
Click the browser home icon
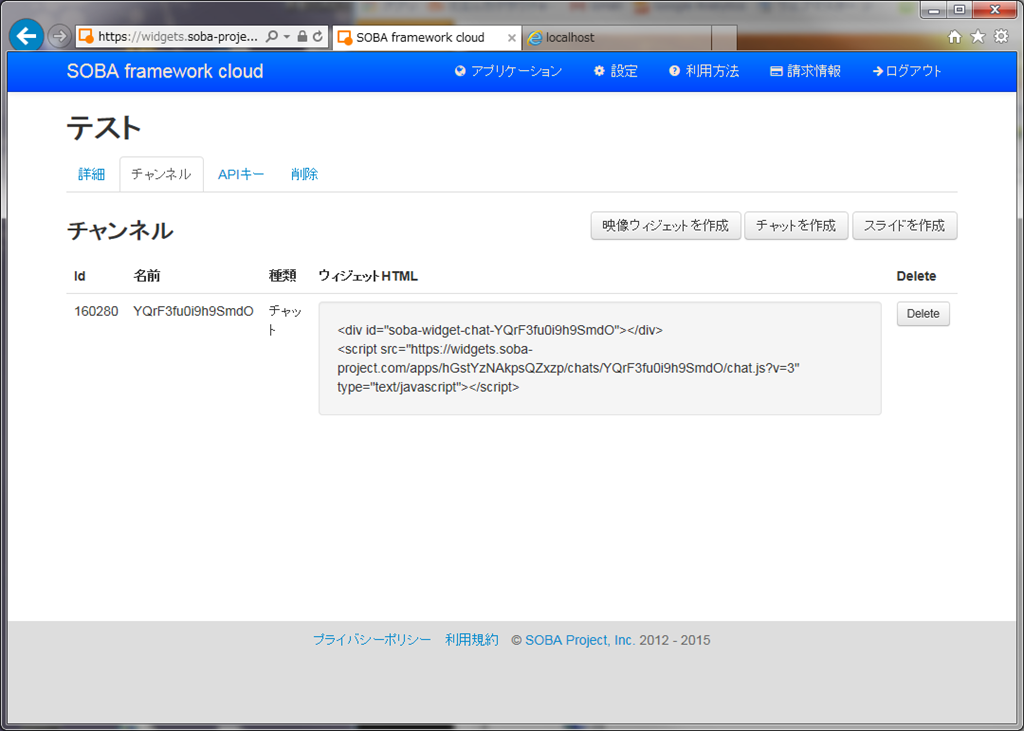[x=955, y=37]
